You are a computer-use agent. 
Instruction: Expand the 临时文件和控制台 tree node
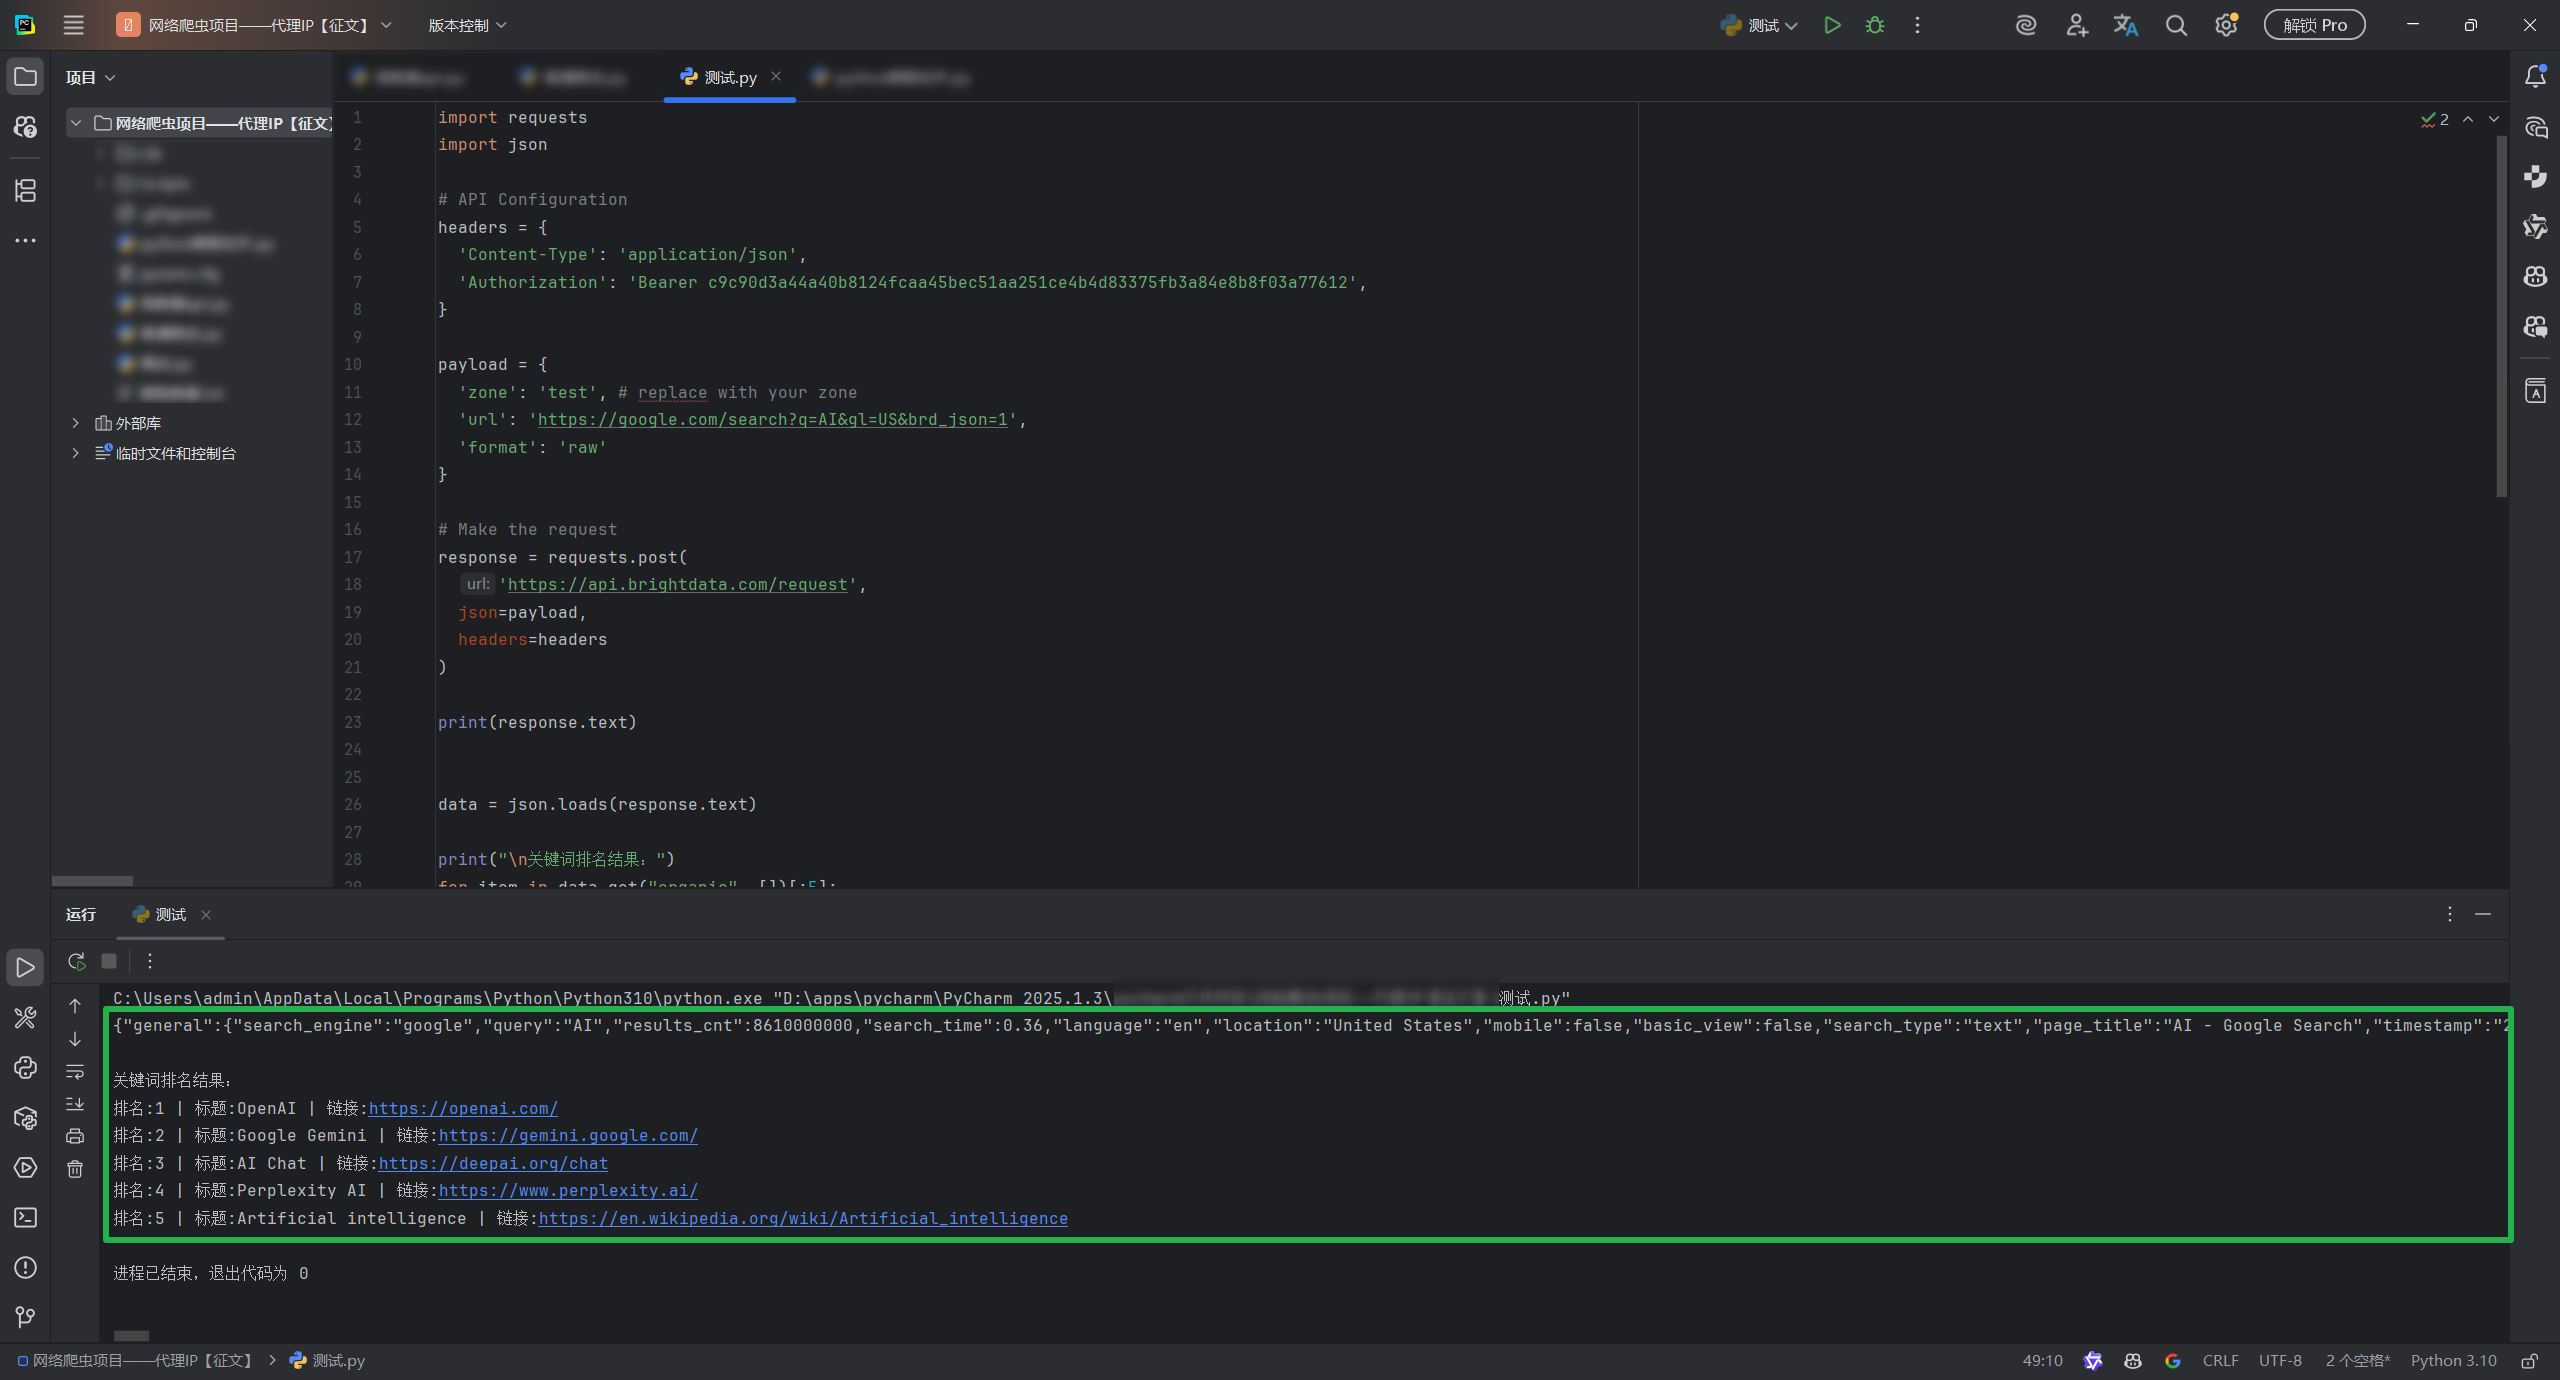tap(75, 453)
